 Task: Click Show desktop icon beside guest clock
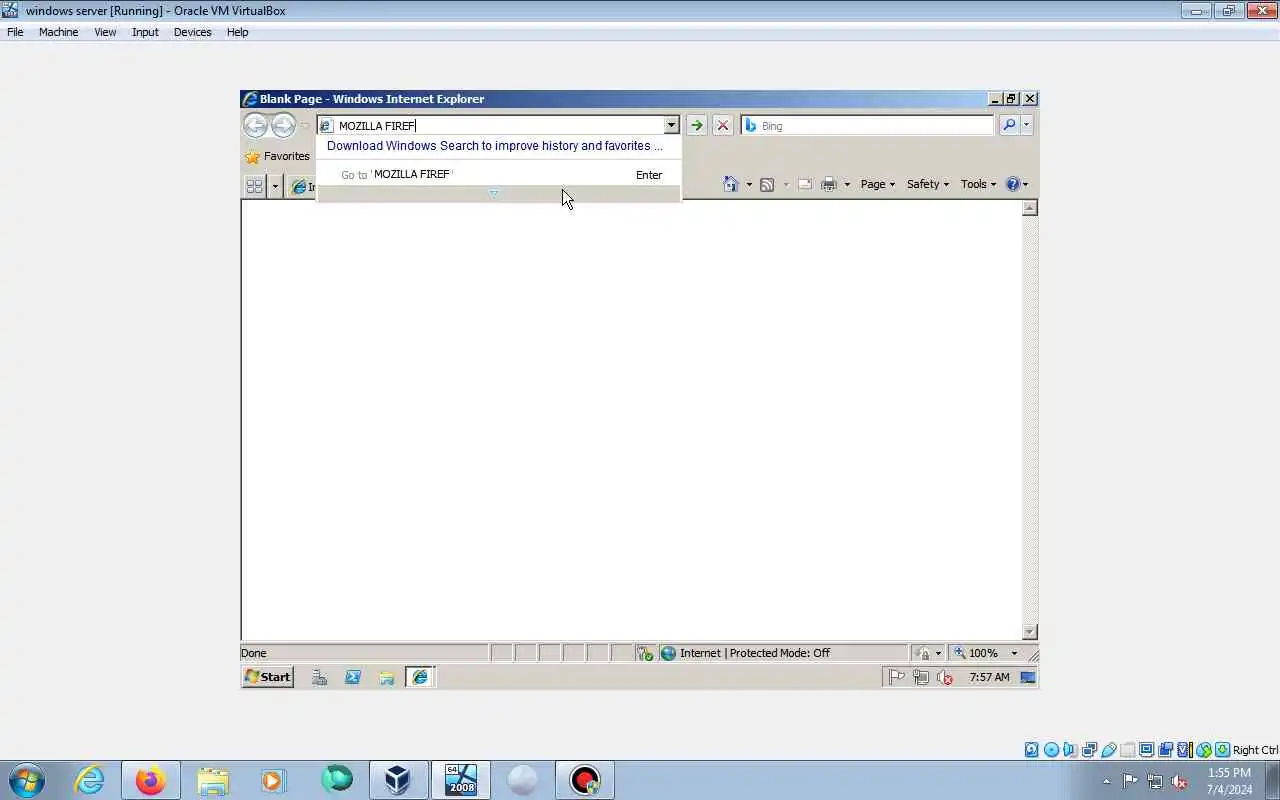pos(1027,677)
